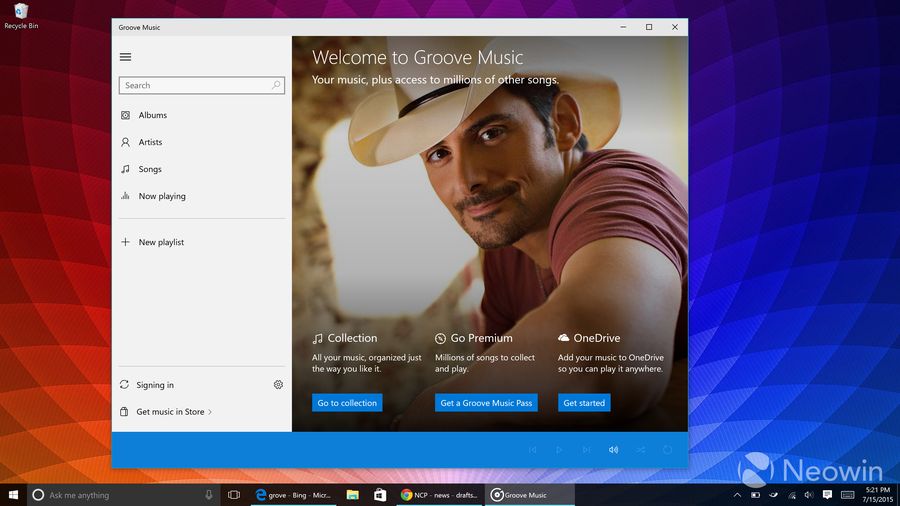The image size is (900, 506).
Task: Click the OneDrive heading text
Action: click(597, 338)
